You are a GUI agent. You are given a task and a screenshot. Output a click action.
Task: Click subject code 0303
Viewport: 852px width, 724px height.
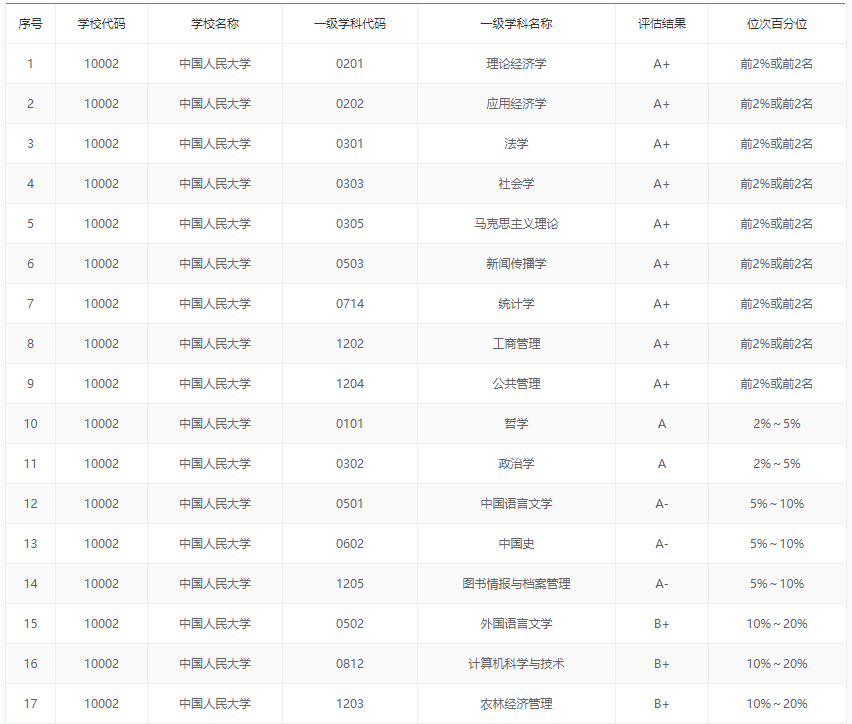click(350, 184)
